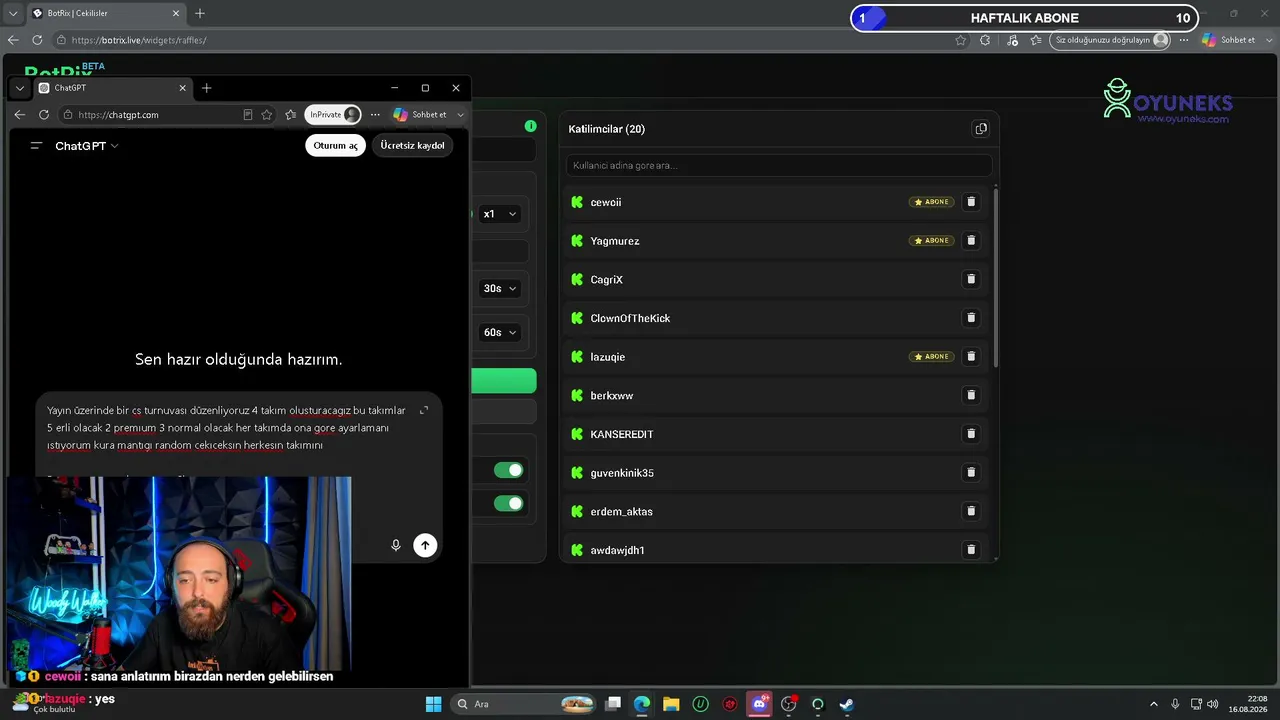Viewport: 1280px width, 720px height.
Task: Click the ABONE badge next to cewoii
Action: [x=931, y=202]
